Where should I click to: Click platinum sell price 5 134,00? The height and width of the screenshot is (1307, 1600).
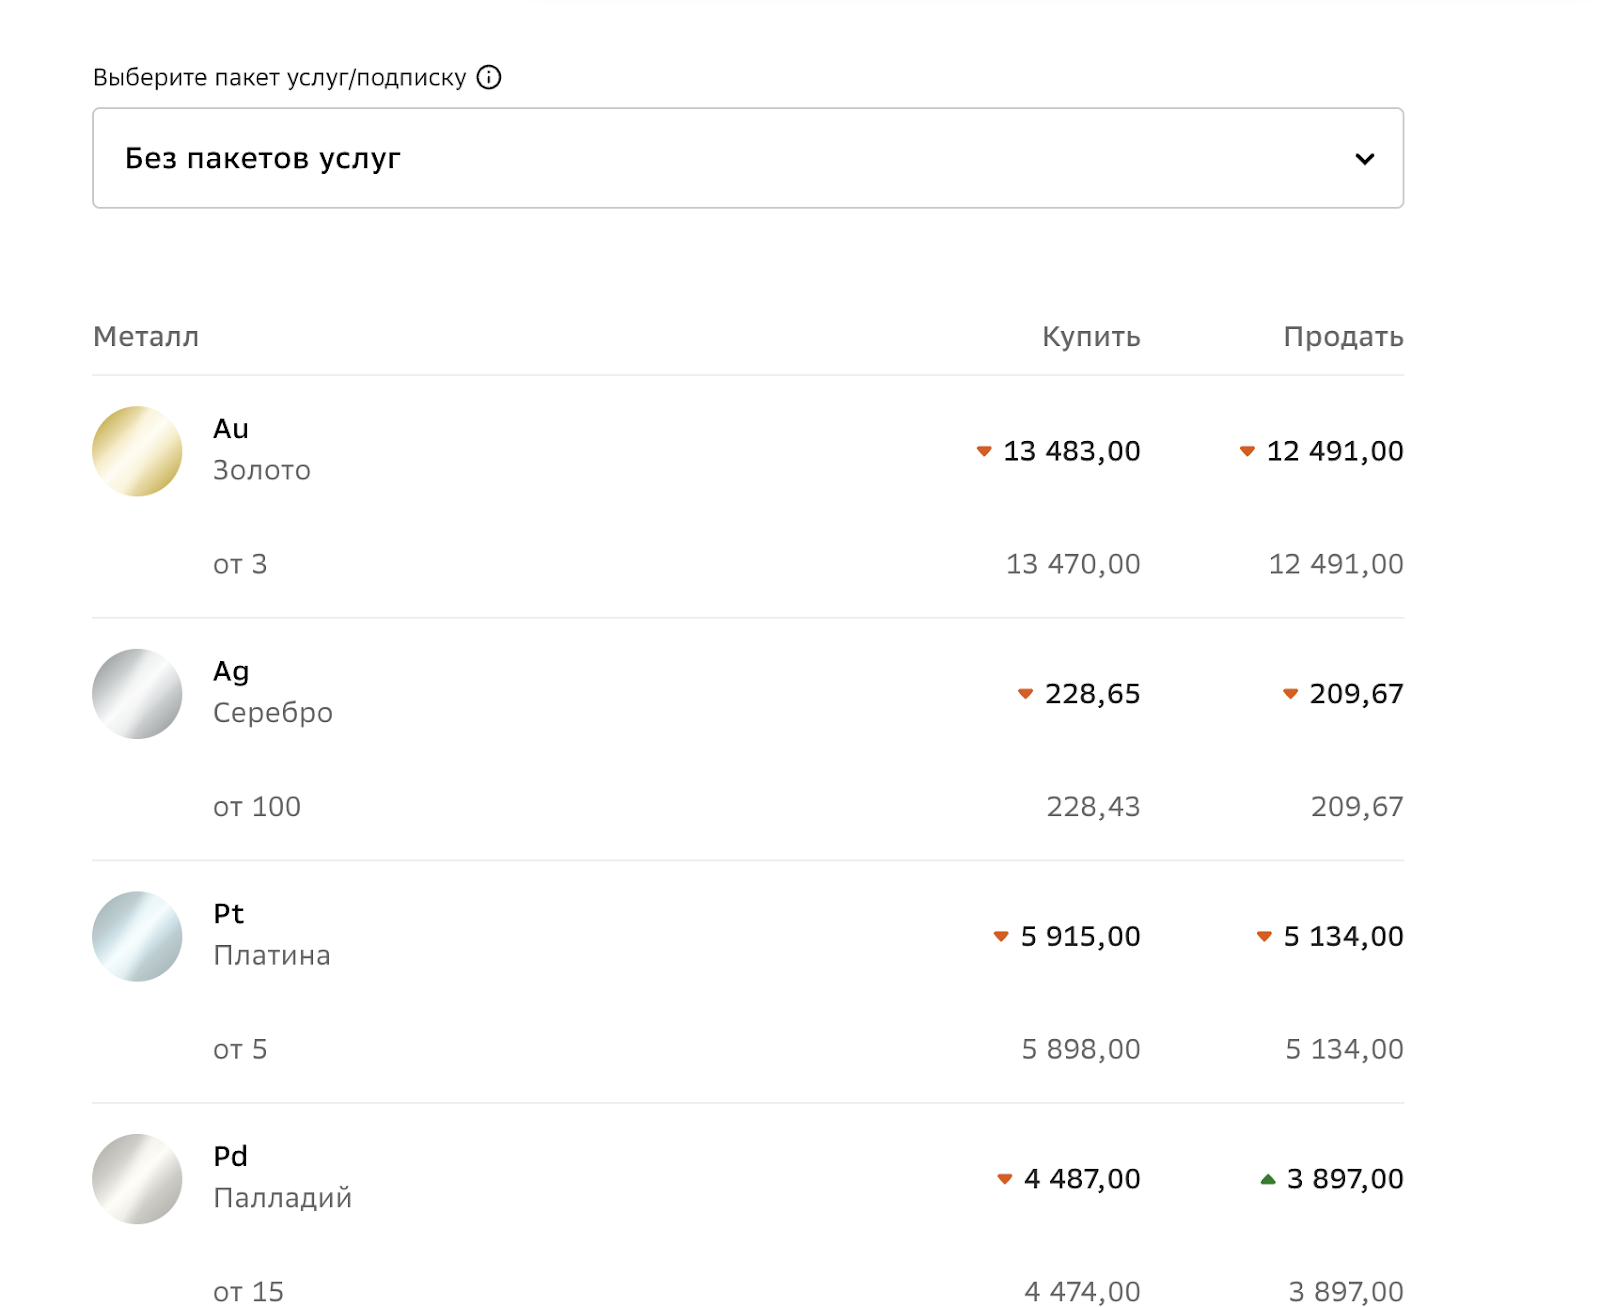click(x=1343, y=936)
